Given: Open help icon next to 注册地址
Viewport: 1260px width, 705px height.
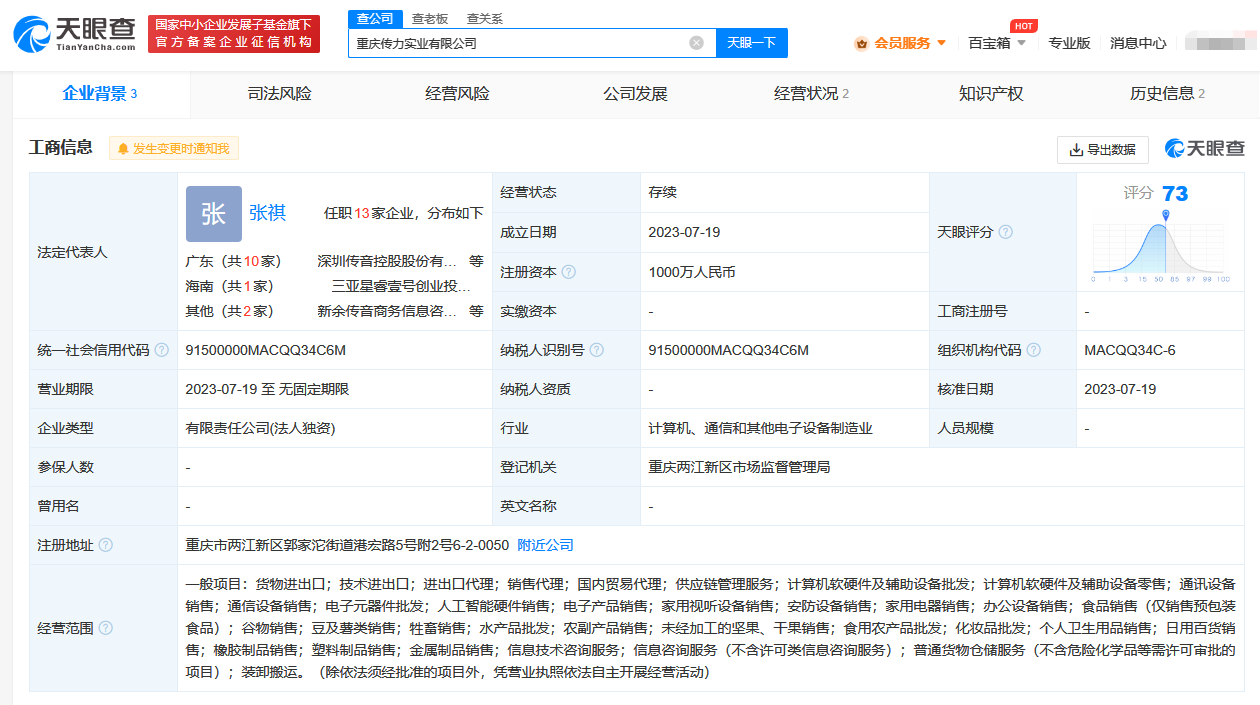Looking at the screenshot, I should (x=105, y=545).
